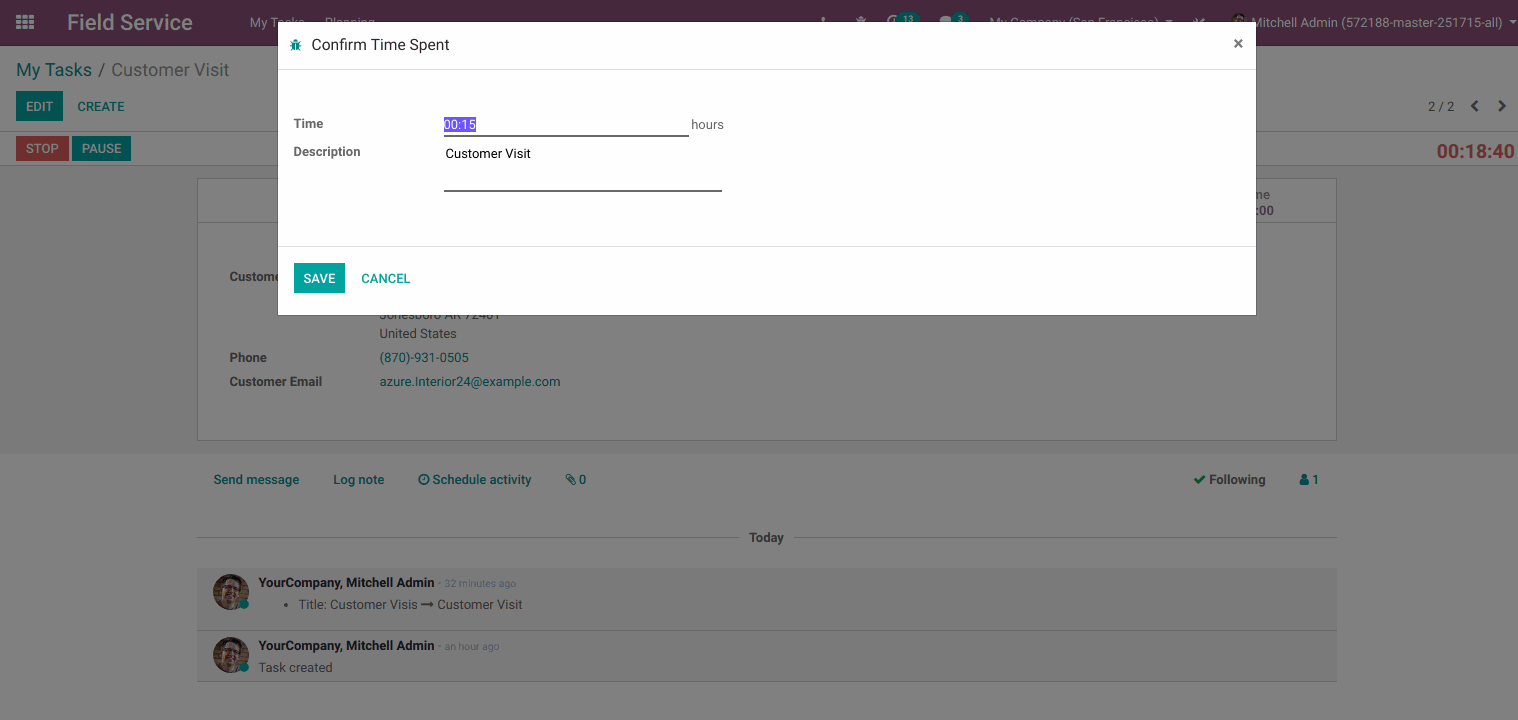The height and width of the screenshot is (720, 1518).
Task: Open attachments via the paperclip icon
Action: pos(571,479)
